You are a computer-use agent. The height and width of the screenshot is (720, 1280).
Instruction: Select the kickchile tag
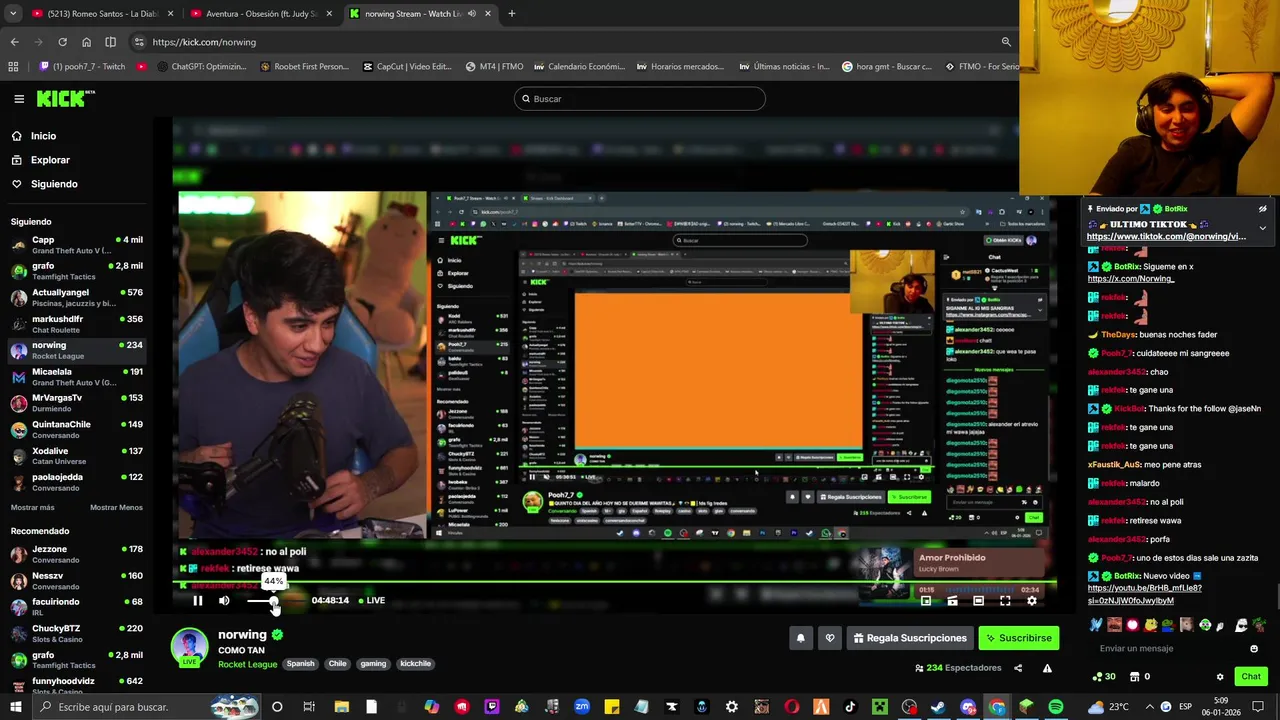[415, 664]
